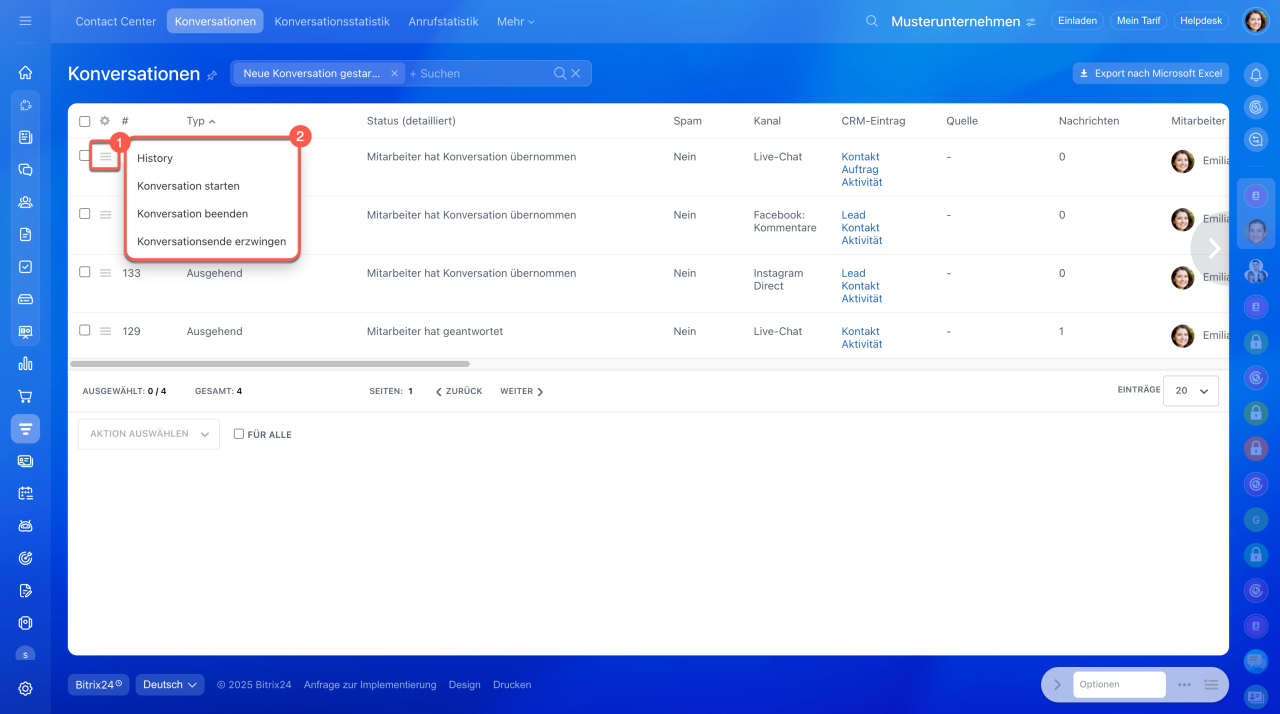Open the row actions menu for conversation 129
The width and height of the screenshot is (1280, 714).
(x=105, y=331)
